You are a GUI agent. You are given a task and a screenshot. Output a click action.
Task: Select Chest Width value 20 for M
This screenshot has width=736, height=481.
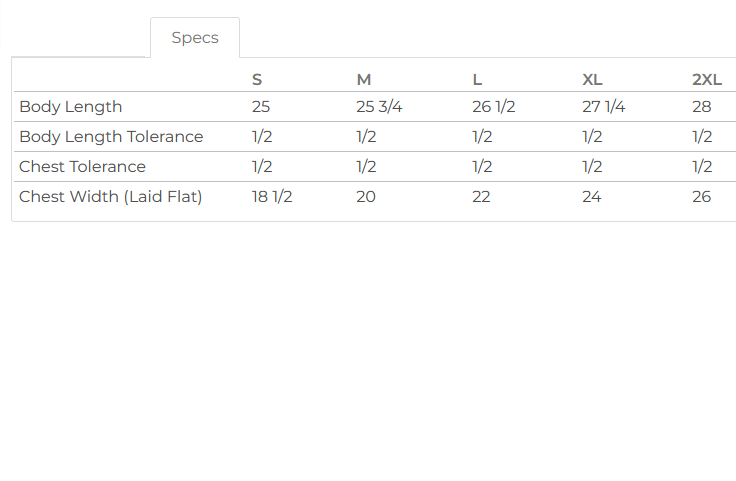coord(366,197)
